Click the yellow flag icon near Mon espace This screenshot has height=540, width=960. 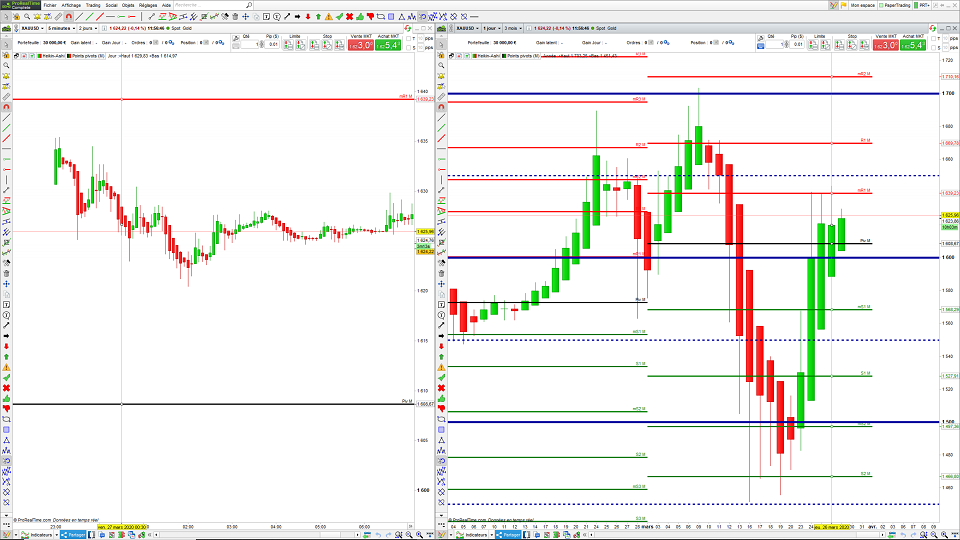[x=844, y=5]
